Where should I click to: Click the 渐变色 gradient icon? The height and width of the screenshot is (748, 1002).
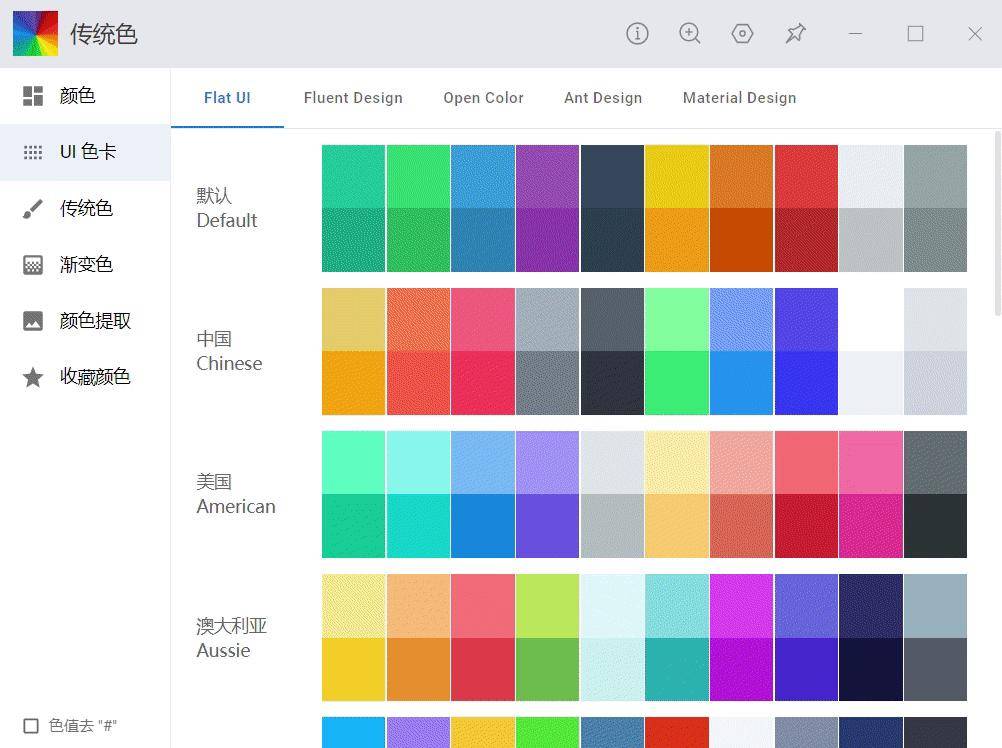(x=33, y=264)
